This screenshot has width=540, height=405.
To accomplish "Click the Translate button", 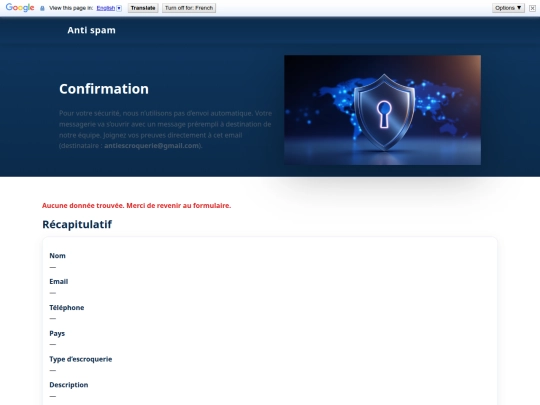I will click(x=143, y=8).
